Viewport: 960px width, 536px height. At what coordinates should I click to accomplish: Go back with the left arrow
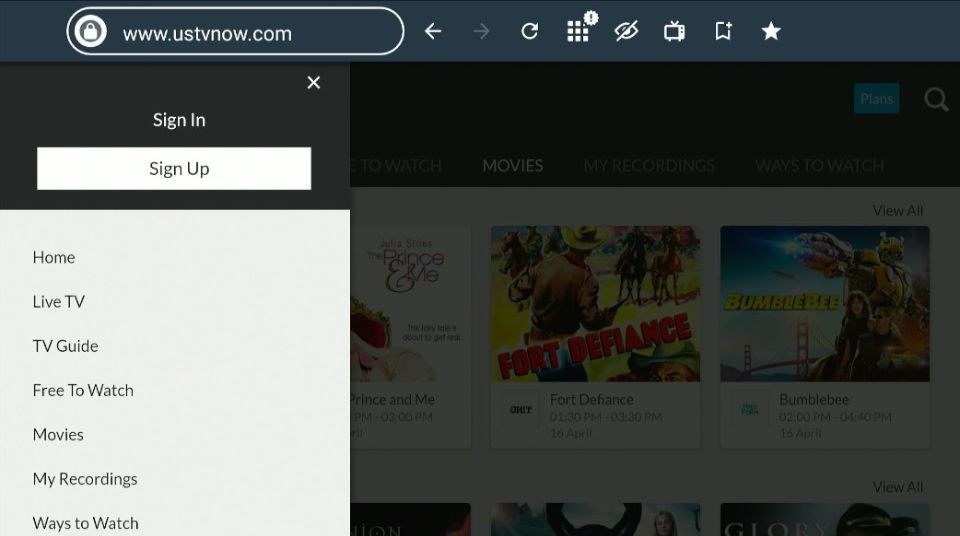433,31
